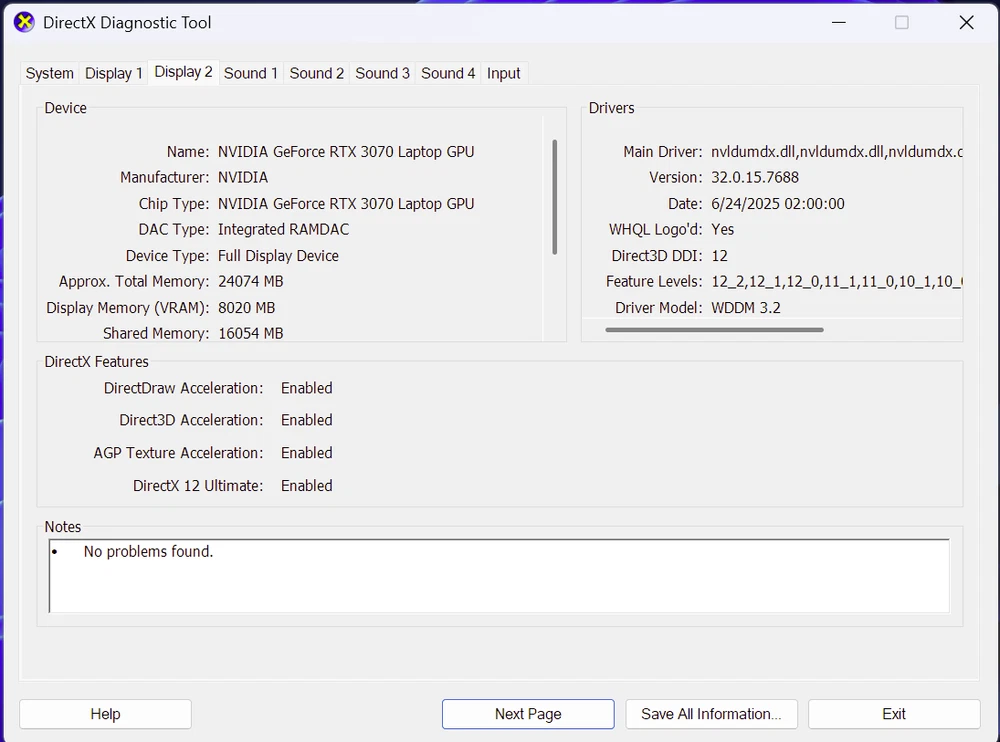Click the Next Page button
Image resolution: width=1000 pixels, height=742 pixels.
click(528, 714)
